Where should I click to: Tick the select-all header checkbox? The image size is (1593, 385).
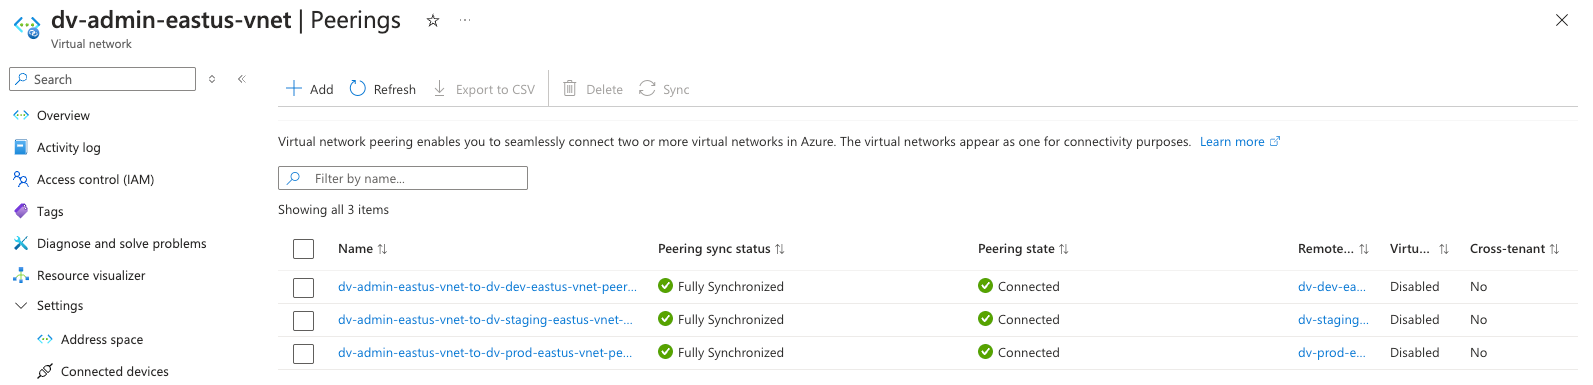click(304, 249)
